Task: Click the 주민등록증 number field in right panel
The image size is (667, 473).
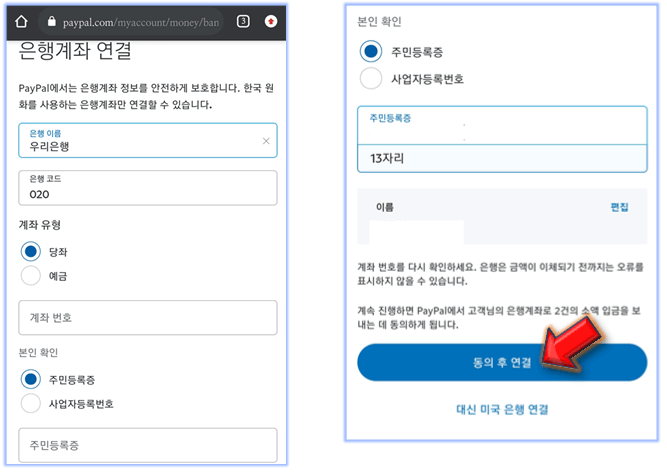Action: click(x=502, y=125)
